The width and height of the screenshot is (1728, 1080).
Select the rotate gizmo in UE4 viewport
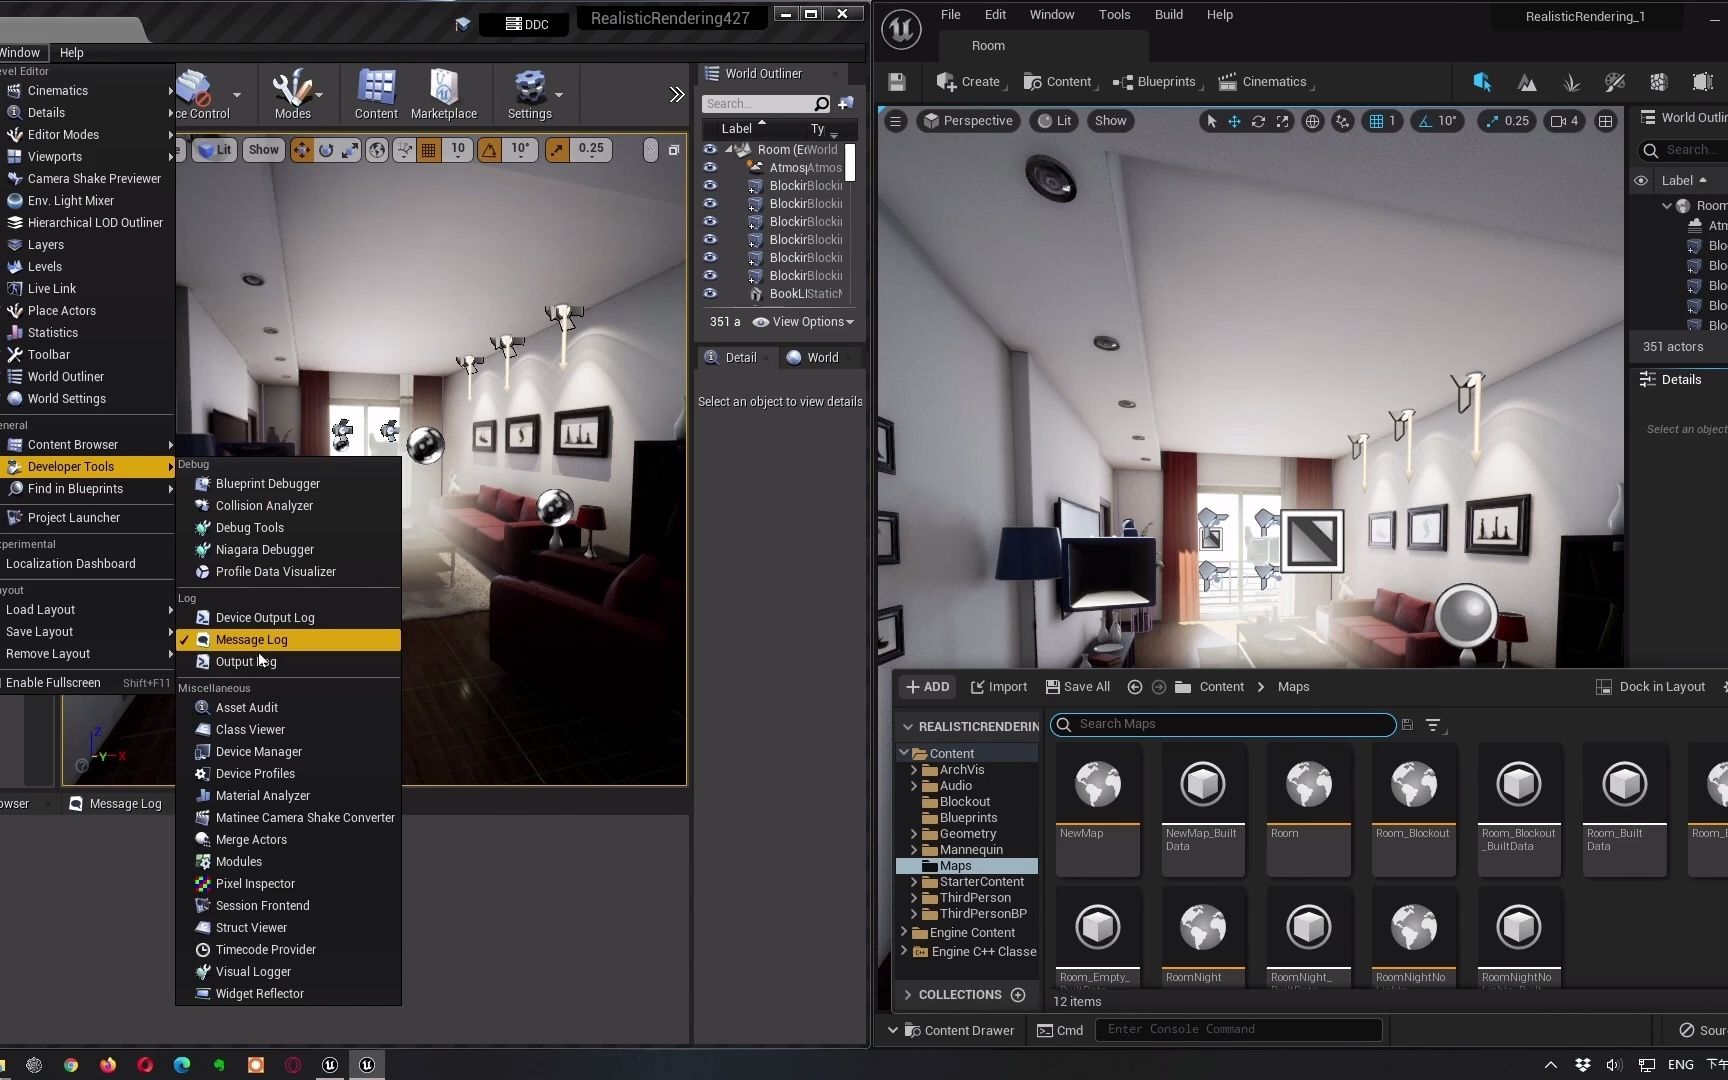pos(326,150)
